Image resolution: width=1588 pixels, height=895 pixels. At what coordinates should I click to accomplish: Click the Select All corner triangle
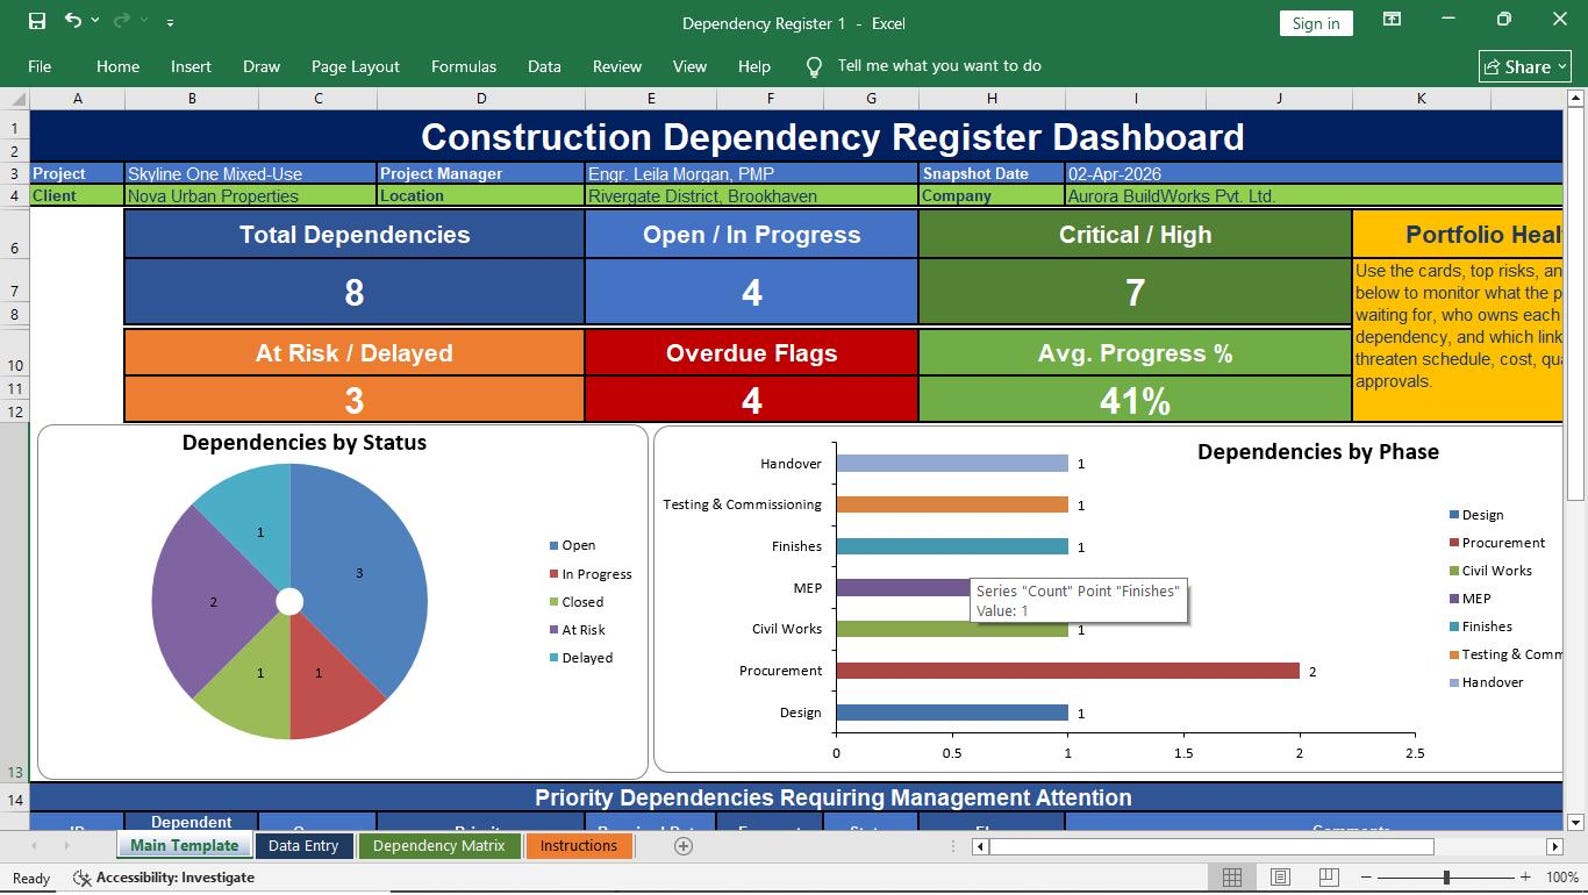point(16,99)
